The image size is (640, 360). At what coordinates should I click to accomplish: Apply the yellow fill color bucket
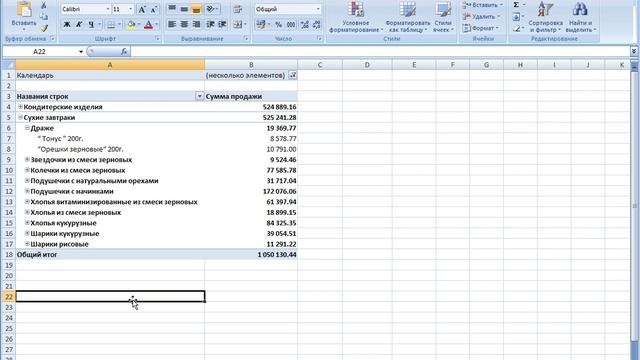(131, 25)
